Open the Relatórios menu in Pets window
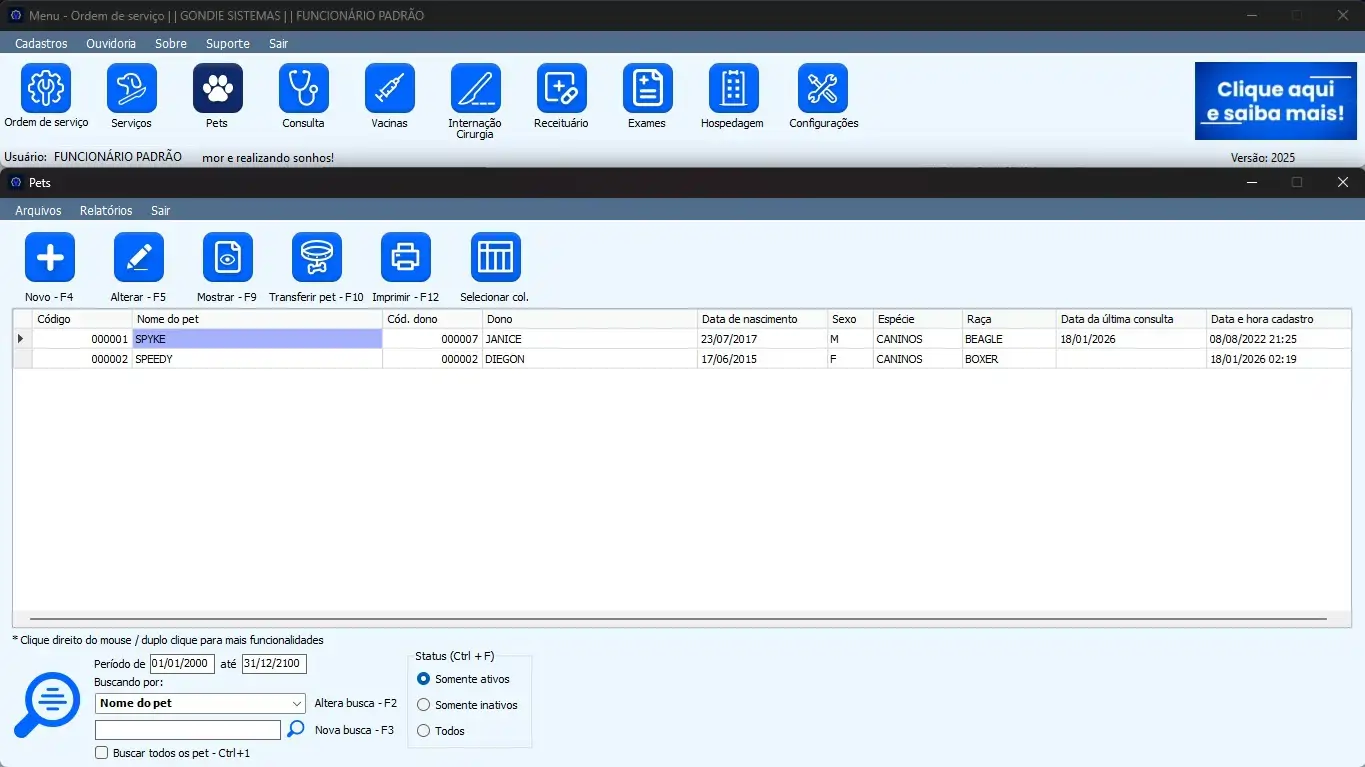This screenshot has height=767, width=1365. click(x=106, y=211)
